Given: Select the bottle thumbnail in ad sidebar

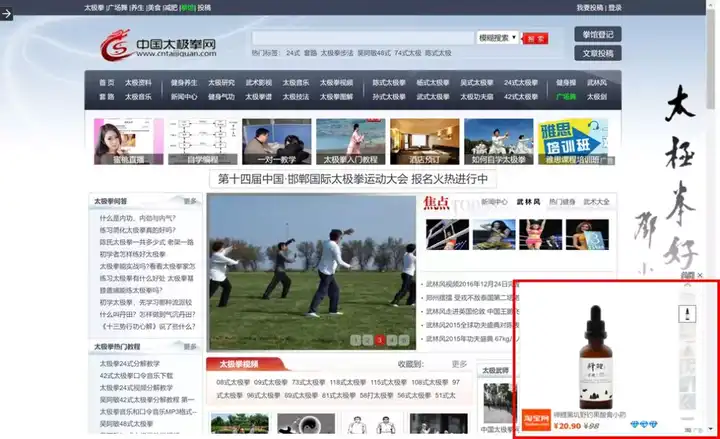Looking at the screenshot, I should (x=687, y=314).
